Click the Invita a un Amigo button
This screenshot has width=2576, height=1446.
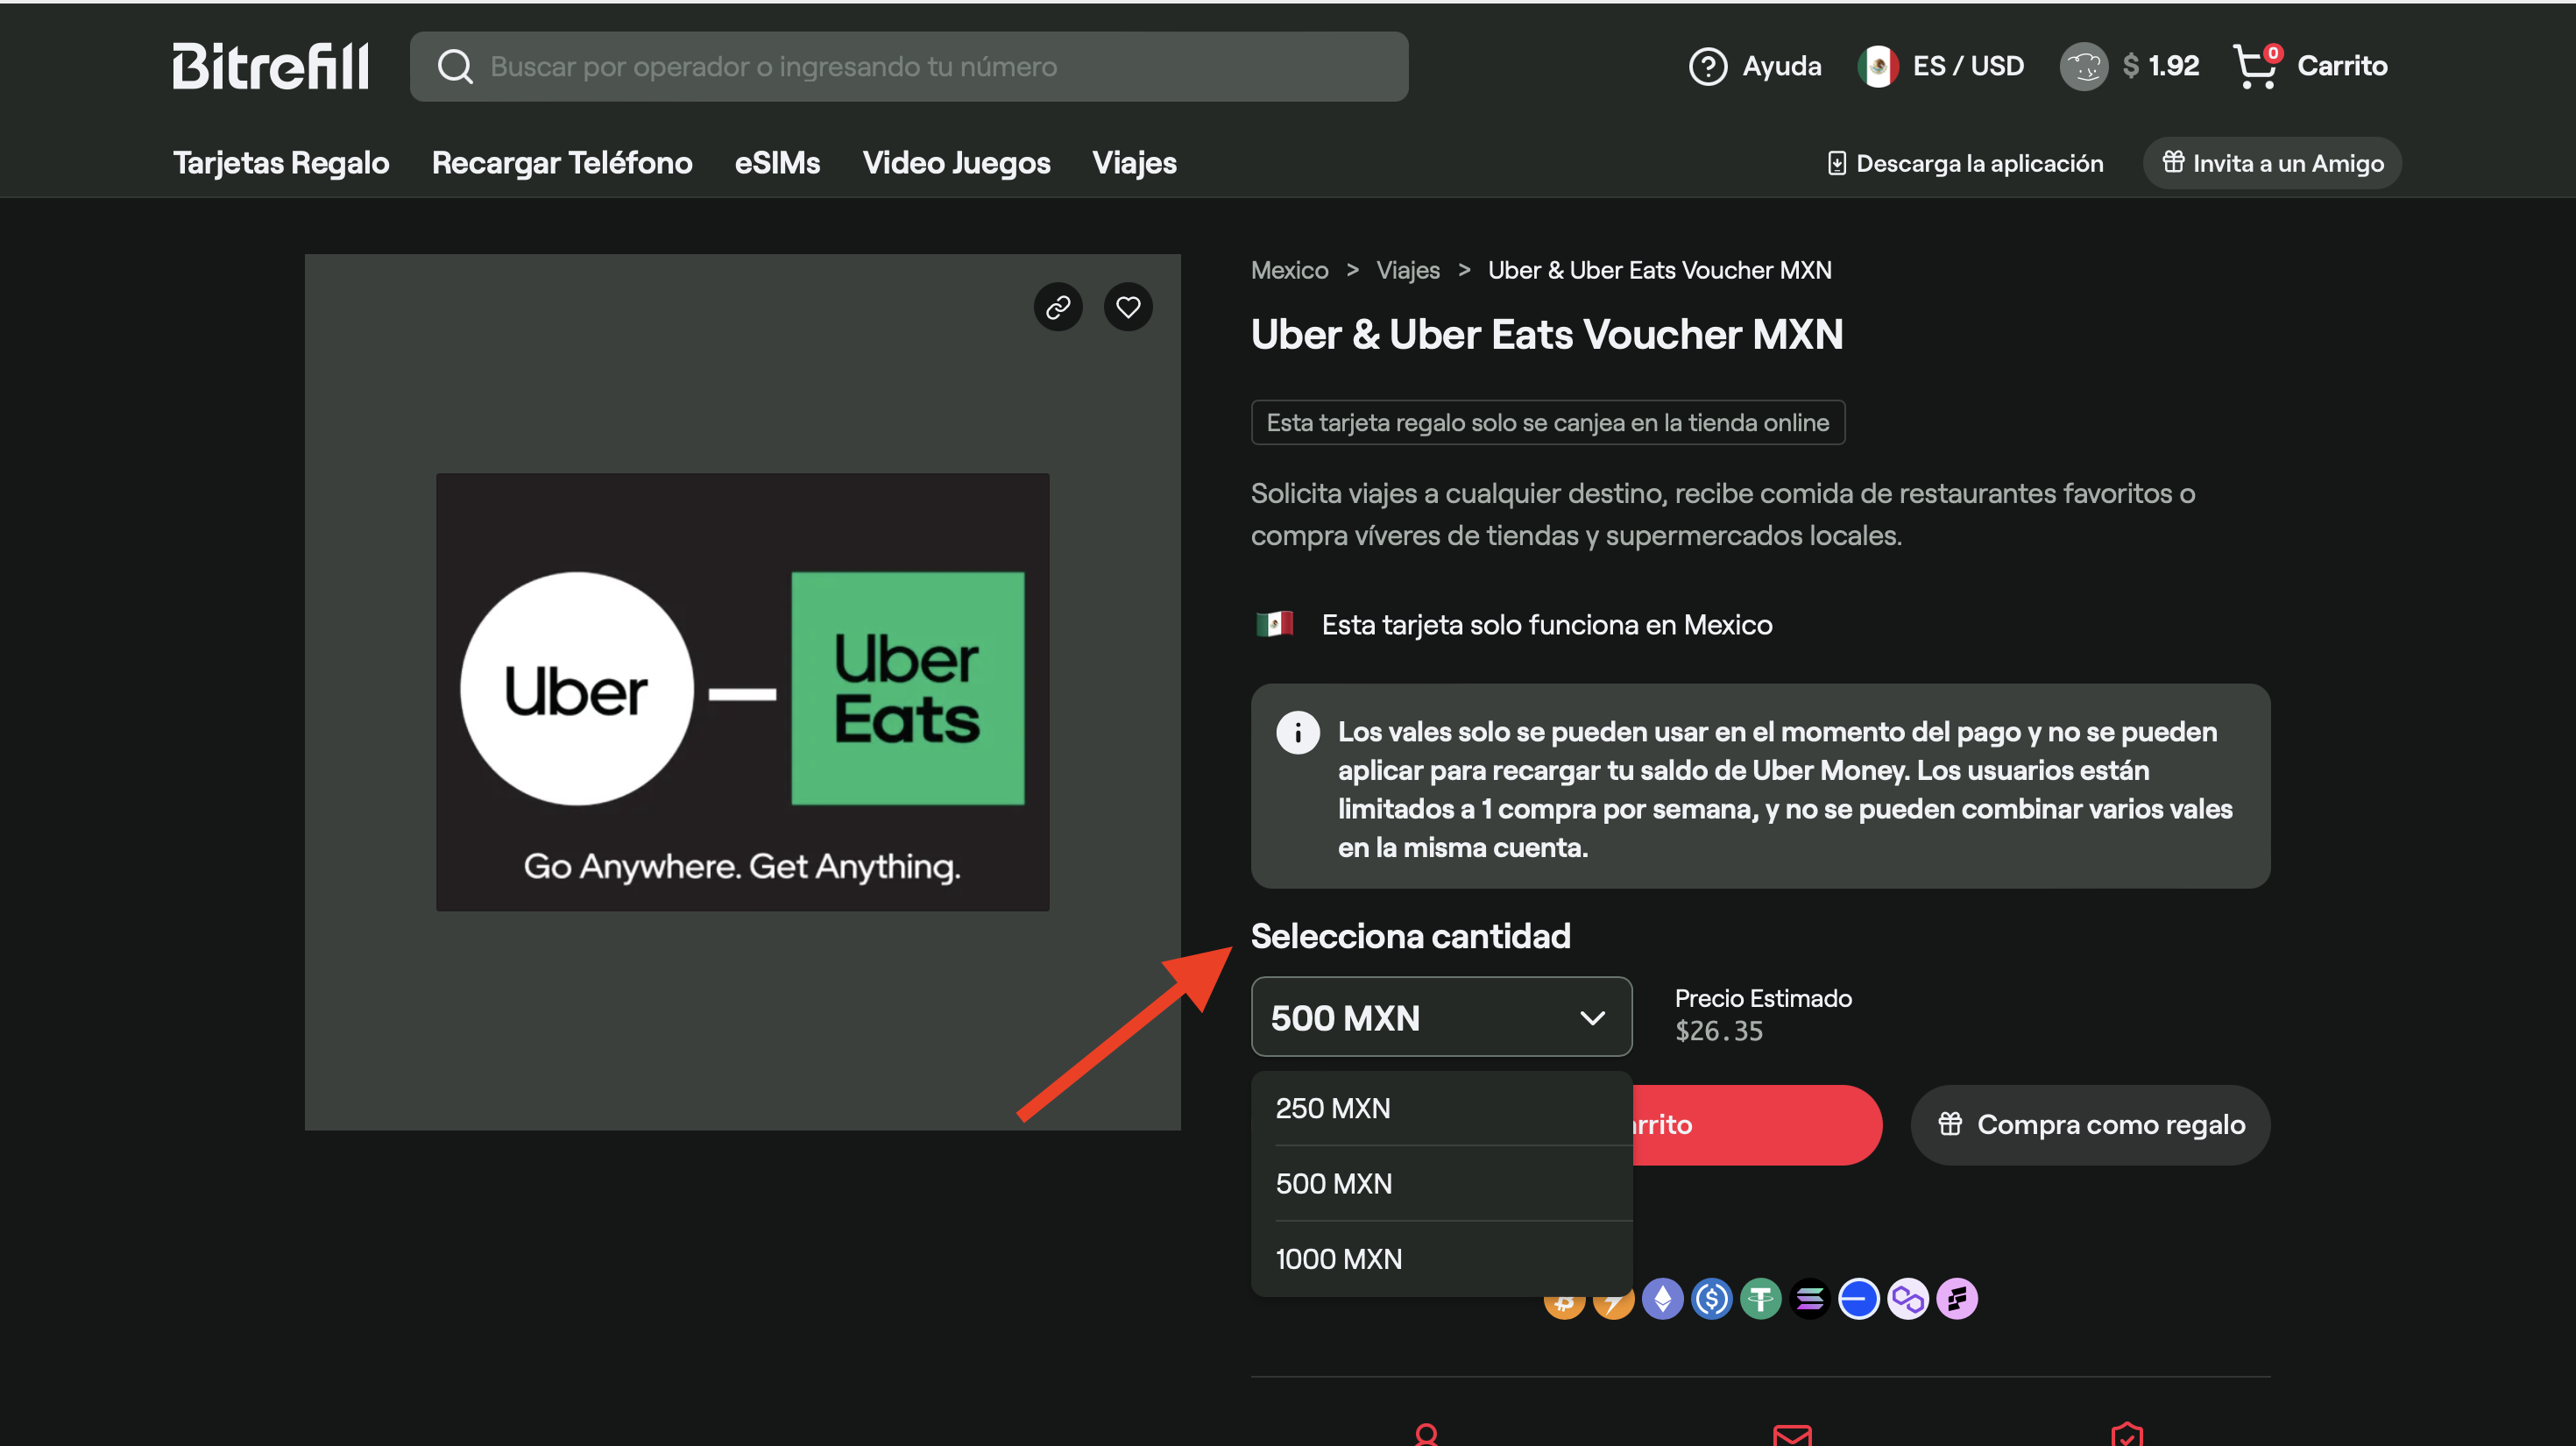pos(2272,163)
